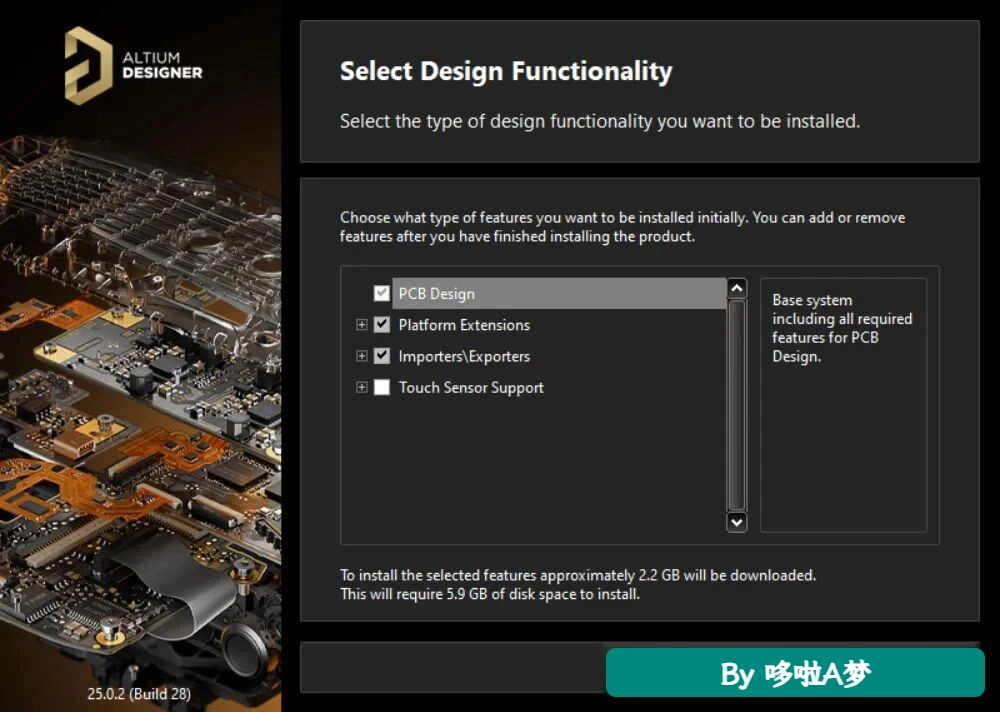Screen dimensions: 1000x712
Task: Click the feature list scroll-down arrow
Action: pos(737,522)
